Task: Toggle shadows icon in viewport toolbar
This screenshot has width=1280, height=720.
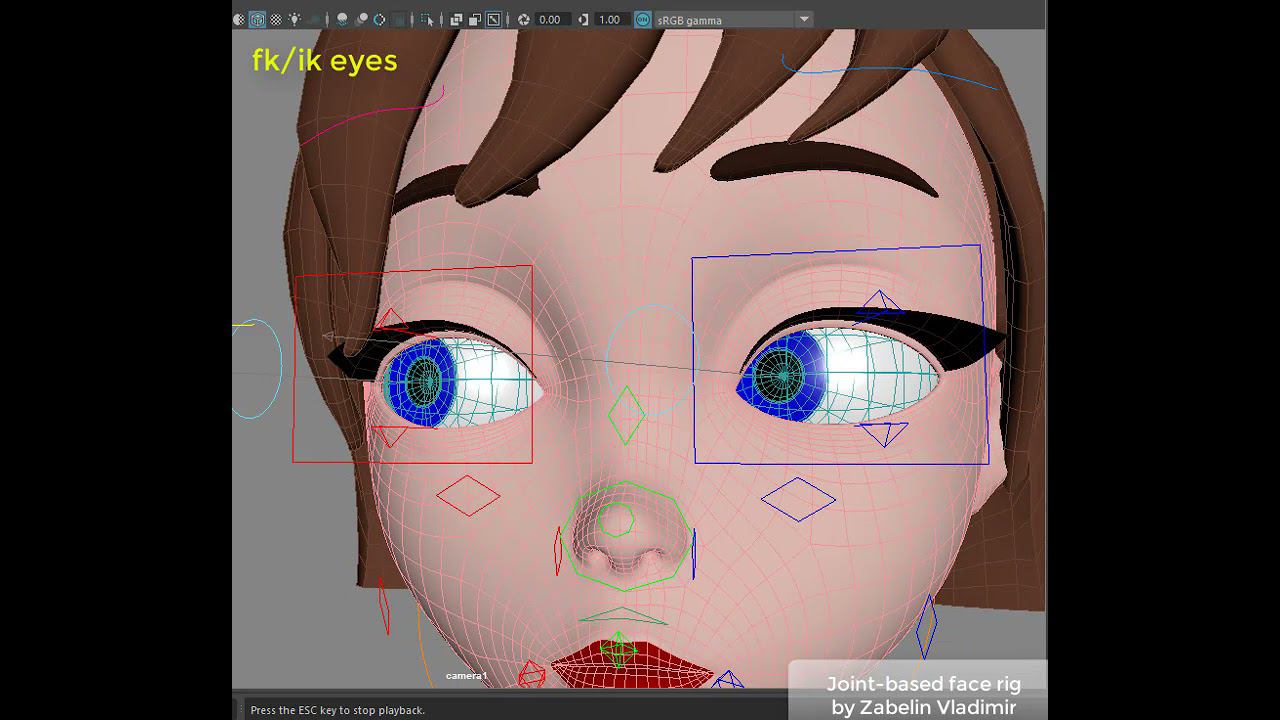Action: click(x=314, y=19)
